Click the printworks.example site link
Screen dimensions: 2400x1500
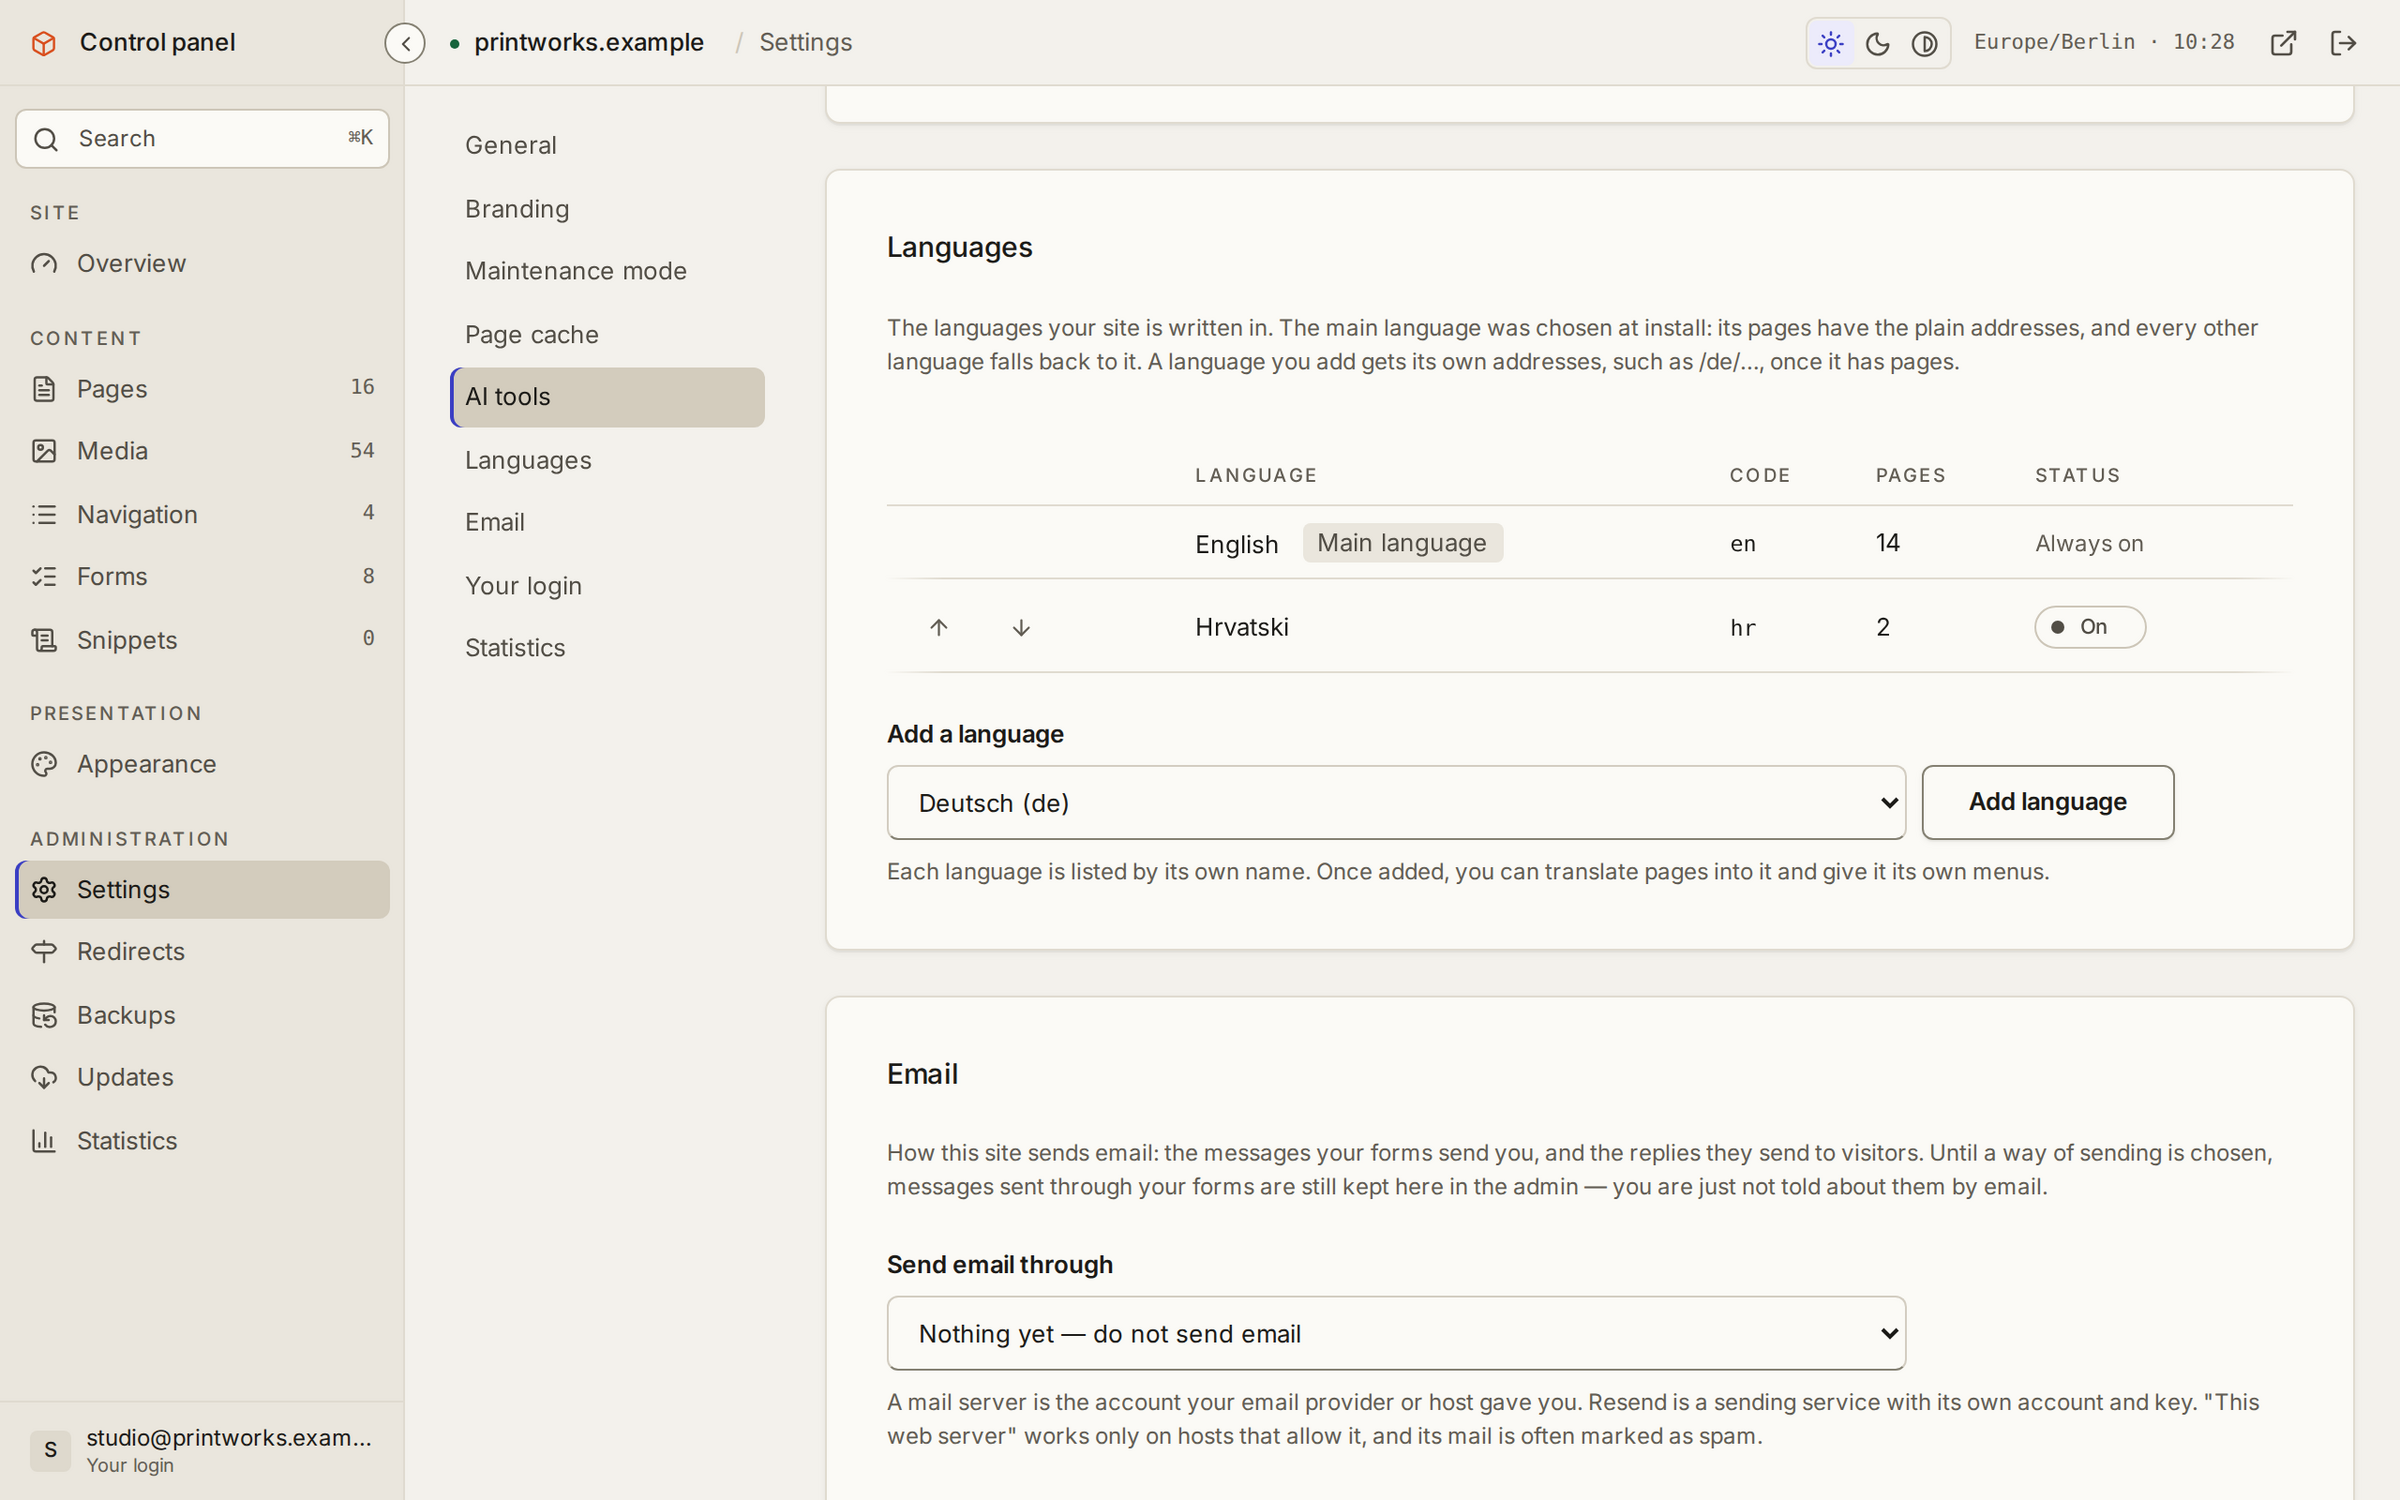[x=588, y=43]
